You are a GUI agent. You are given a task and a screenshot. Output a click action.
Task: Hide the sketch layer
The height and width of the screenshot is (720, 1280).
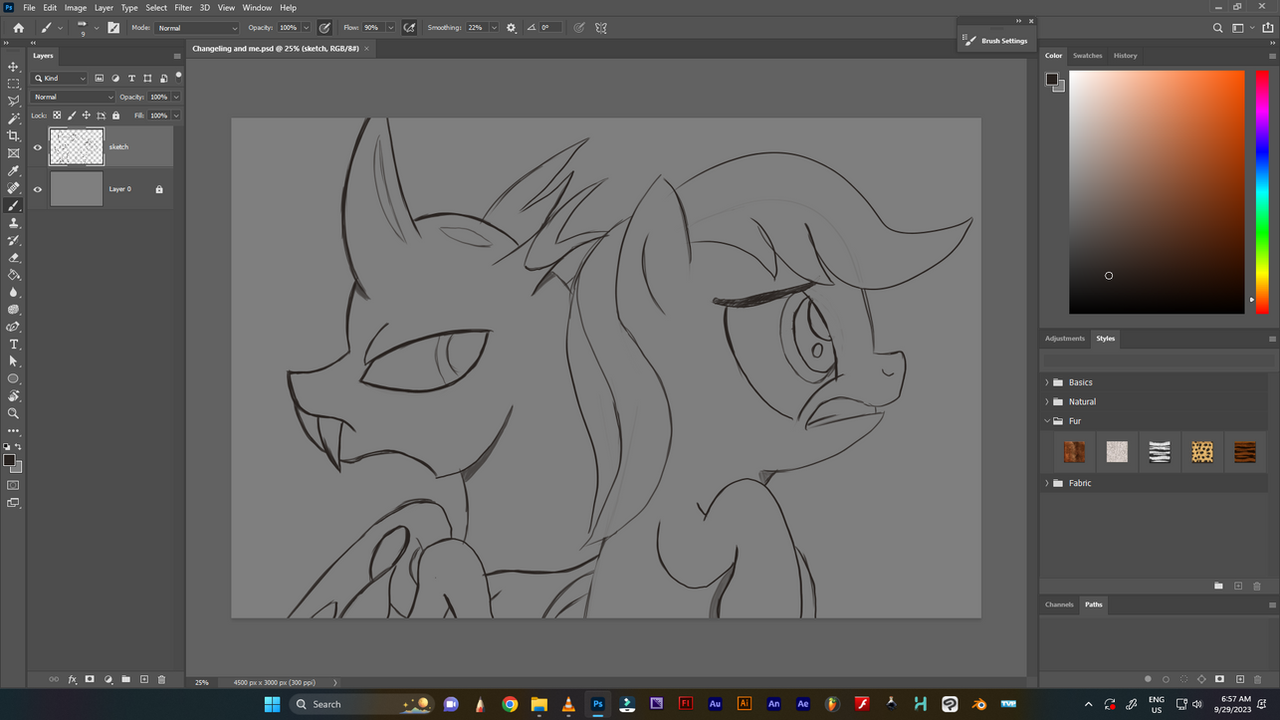click(38, 147)
